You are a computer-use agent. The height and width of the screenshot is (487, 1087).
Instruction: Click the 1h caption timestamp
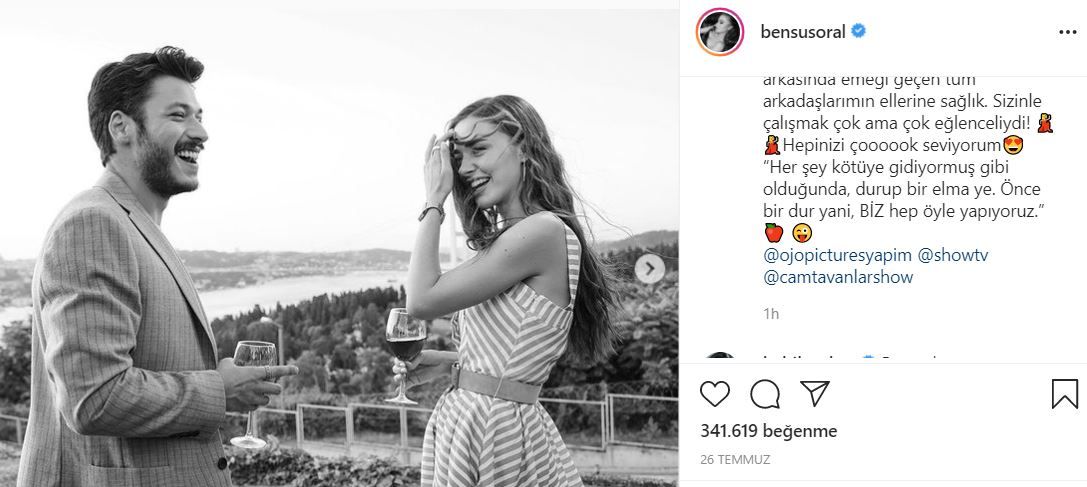pyautogui.click(x=771, y=313)
